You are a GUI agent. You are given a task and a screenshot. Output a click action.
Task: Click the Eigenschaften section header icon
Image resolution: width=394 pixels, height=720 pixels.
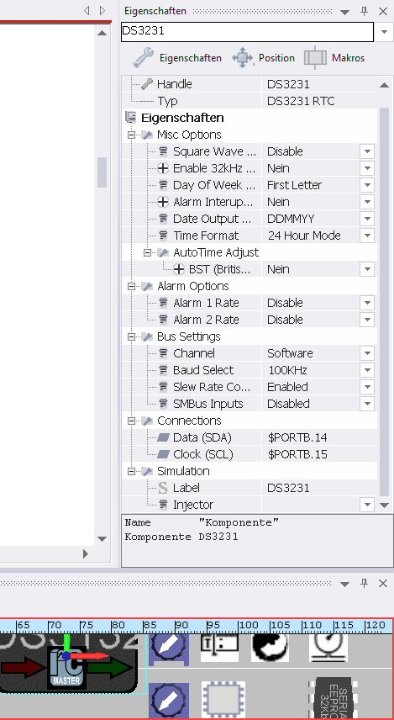[x=130, y=118]
